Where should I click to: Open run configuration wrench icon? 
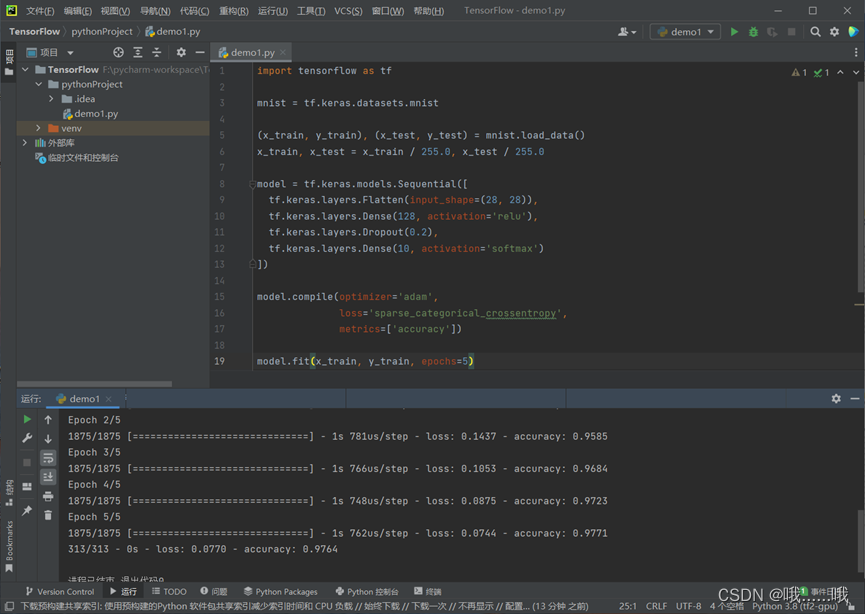click(x=27, y=438)
